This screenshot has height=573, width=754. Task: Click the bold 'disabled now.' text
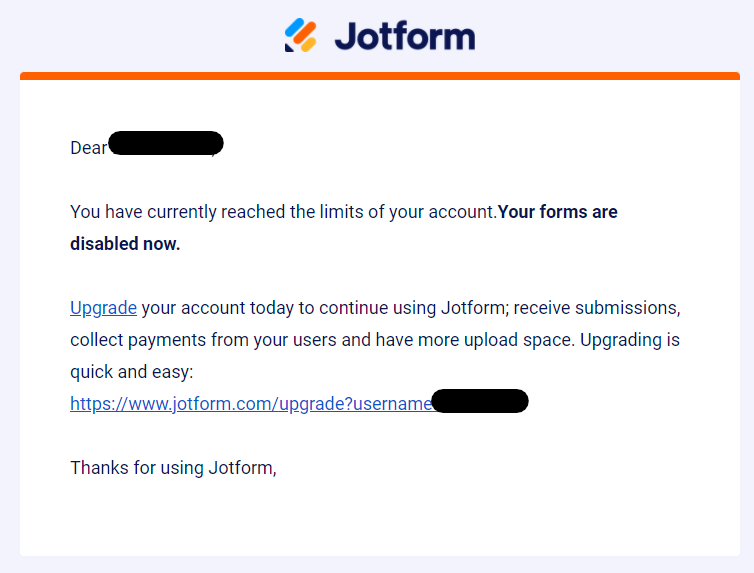[125, 244]
